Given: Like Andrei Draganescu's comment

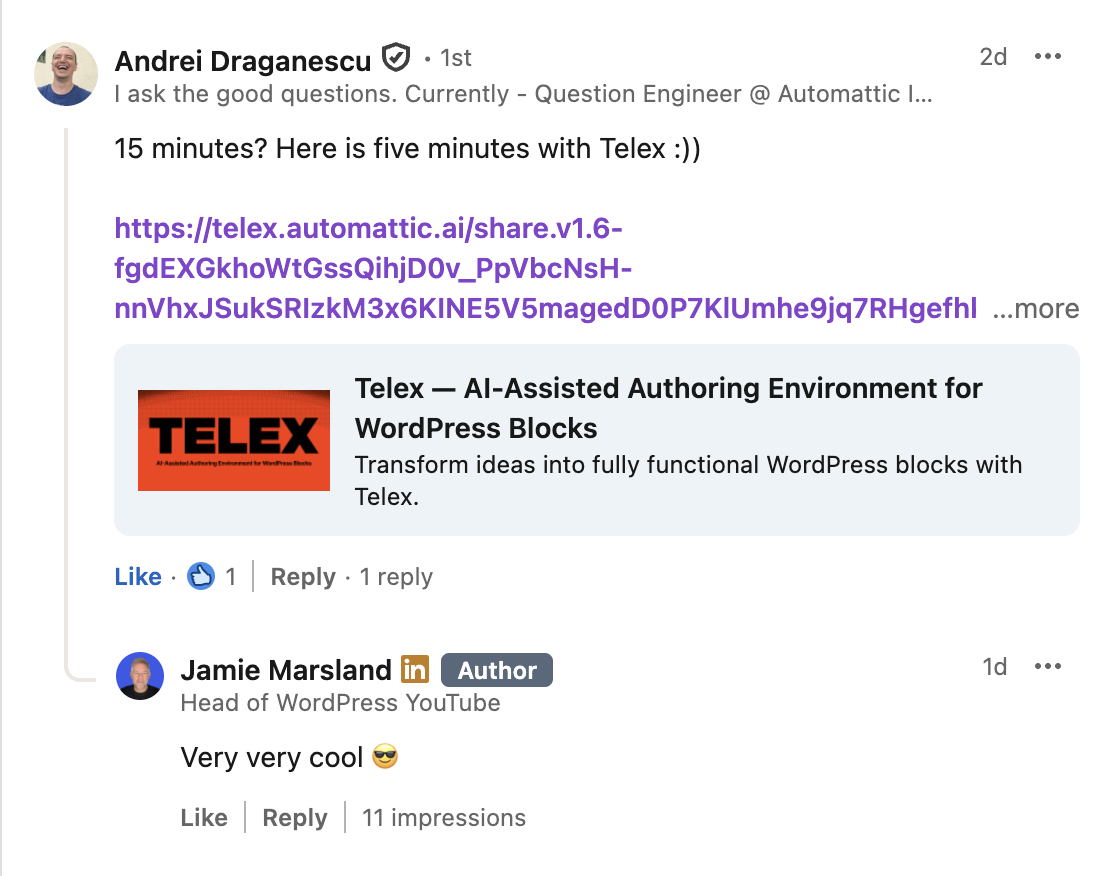Looking at the screenshot, I should tap(138, 577).
